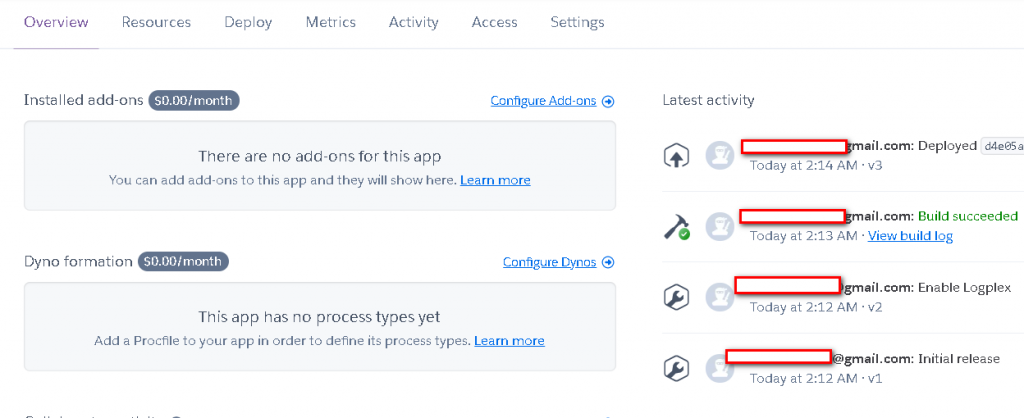The image size is (1024, 418).
Task: Click the wrench icon beside Initial release
Action: click(x=677, y=367)
